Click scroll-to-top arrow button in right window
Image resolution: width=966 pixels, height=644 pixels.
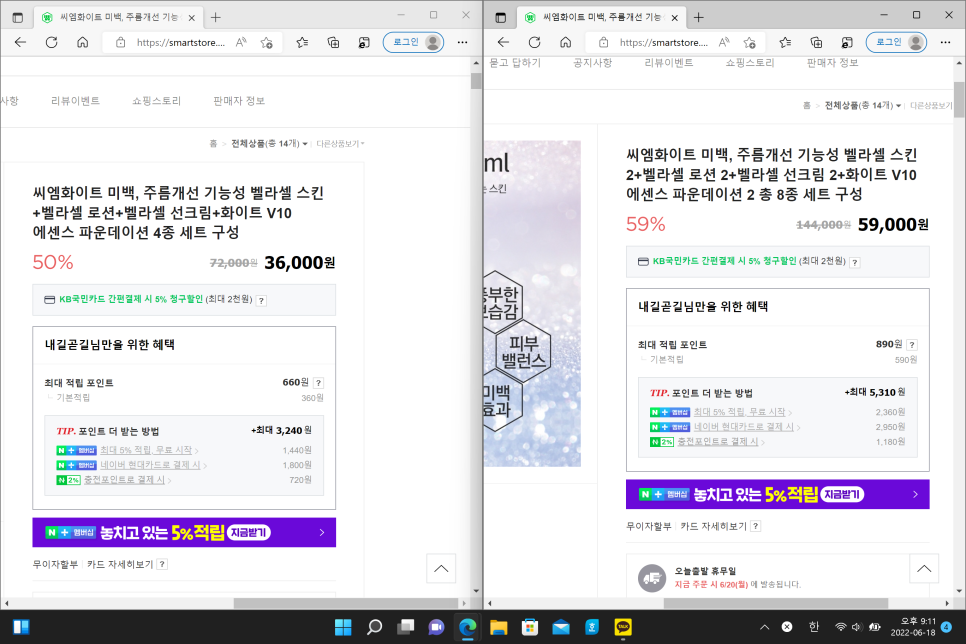tap(924, 568)
